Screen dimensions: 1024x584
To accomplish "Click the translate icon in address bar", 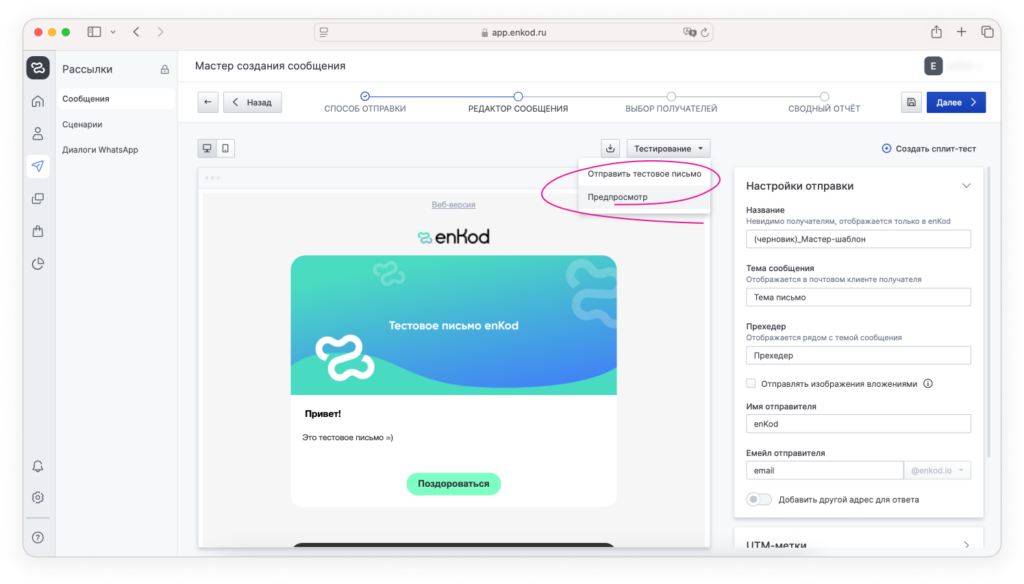I will tap(690, 32).
